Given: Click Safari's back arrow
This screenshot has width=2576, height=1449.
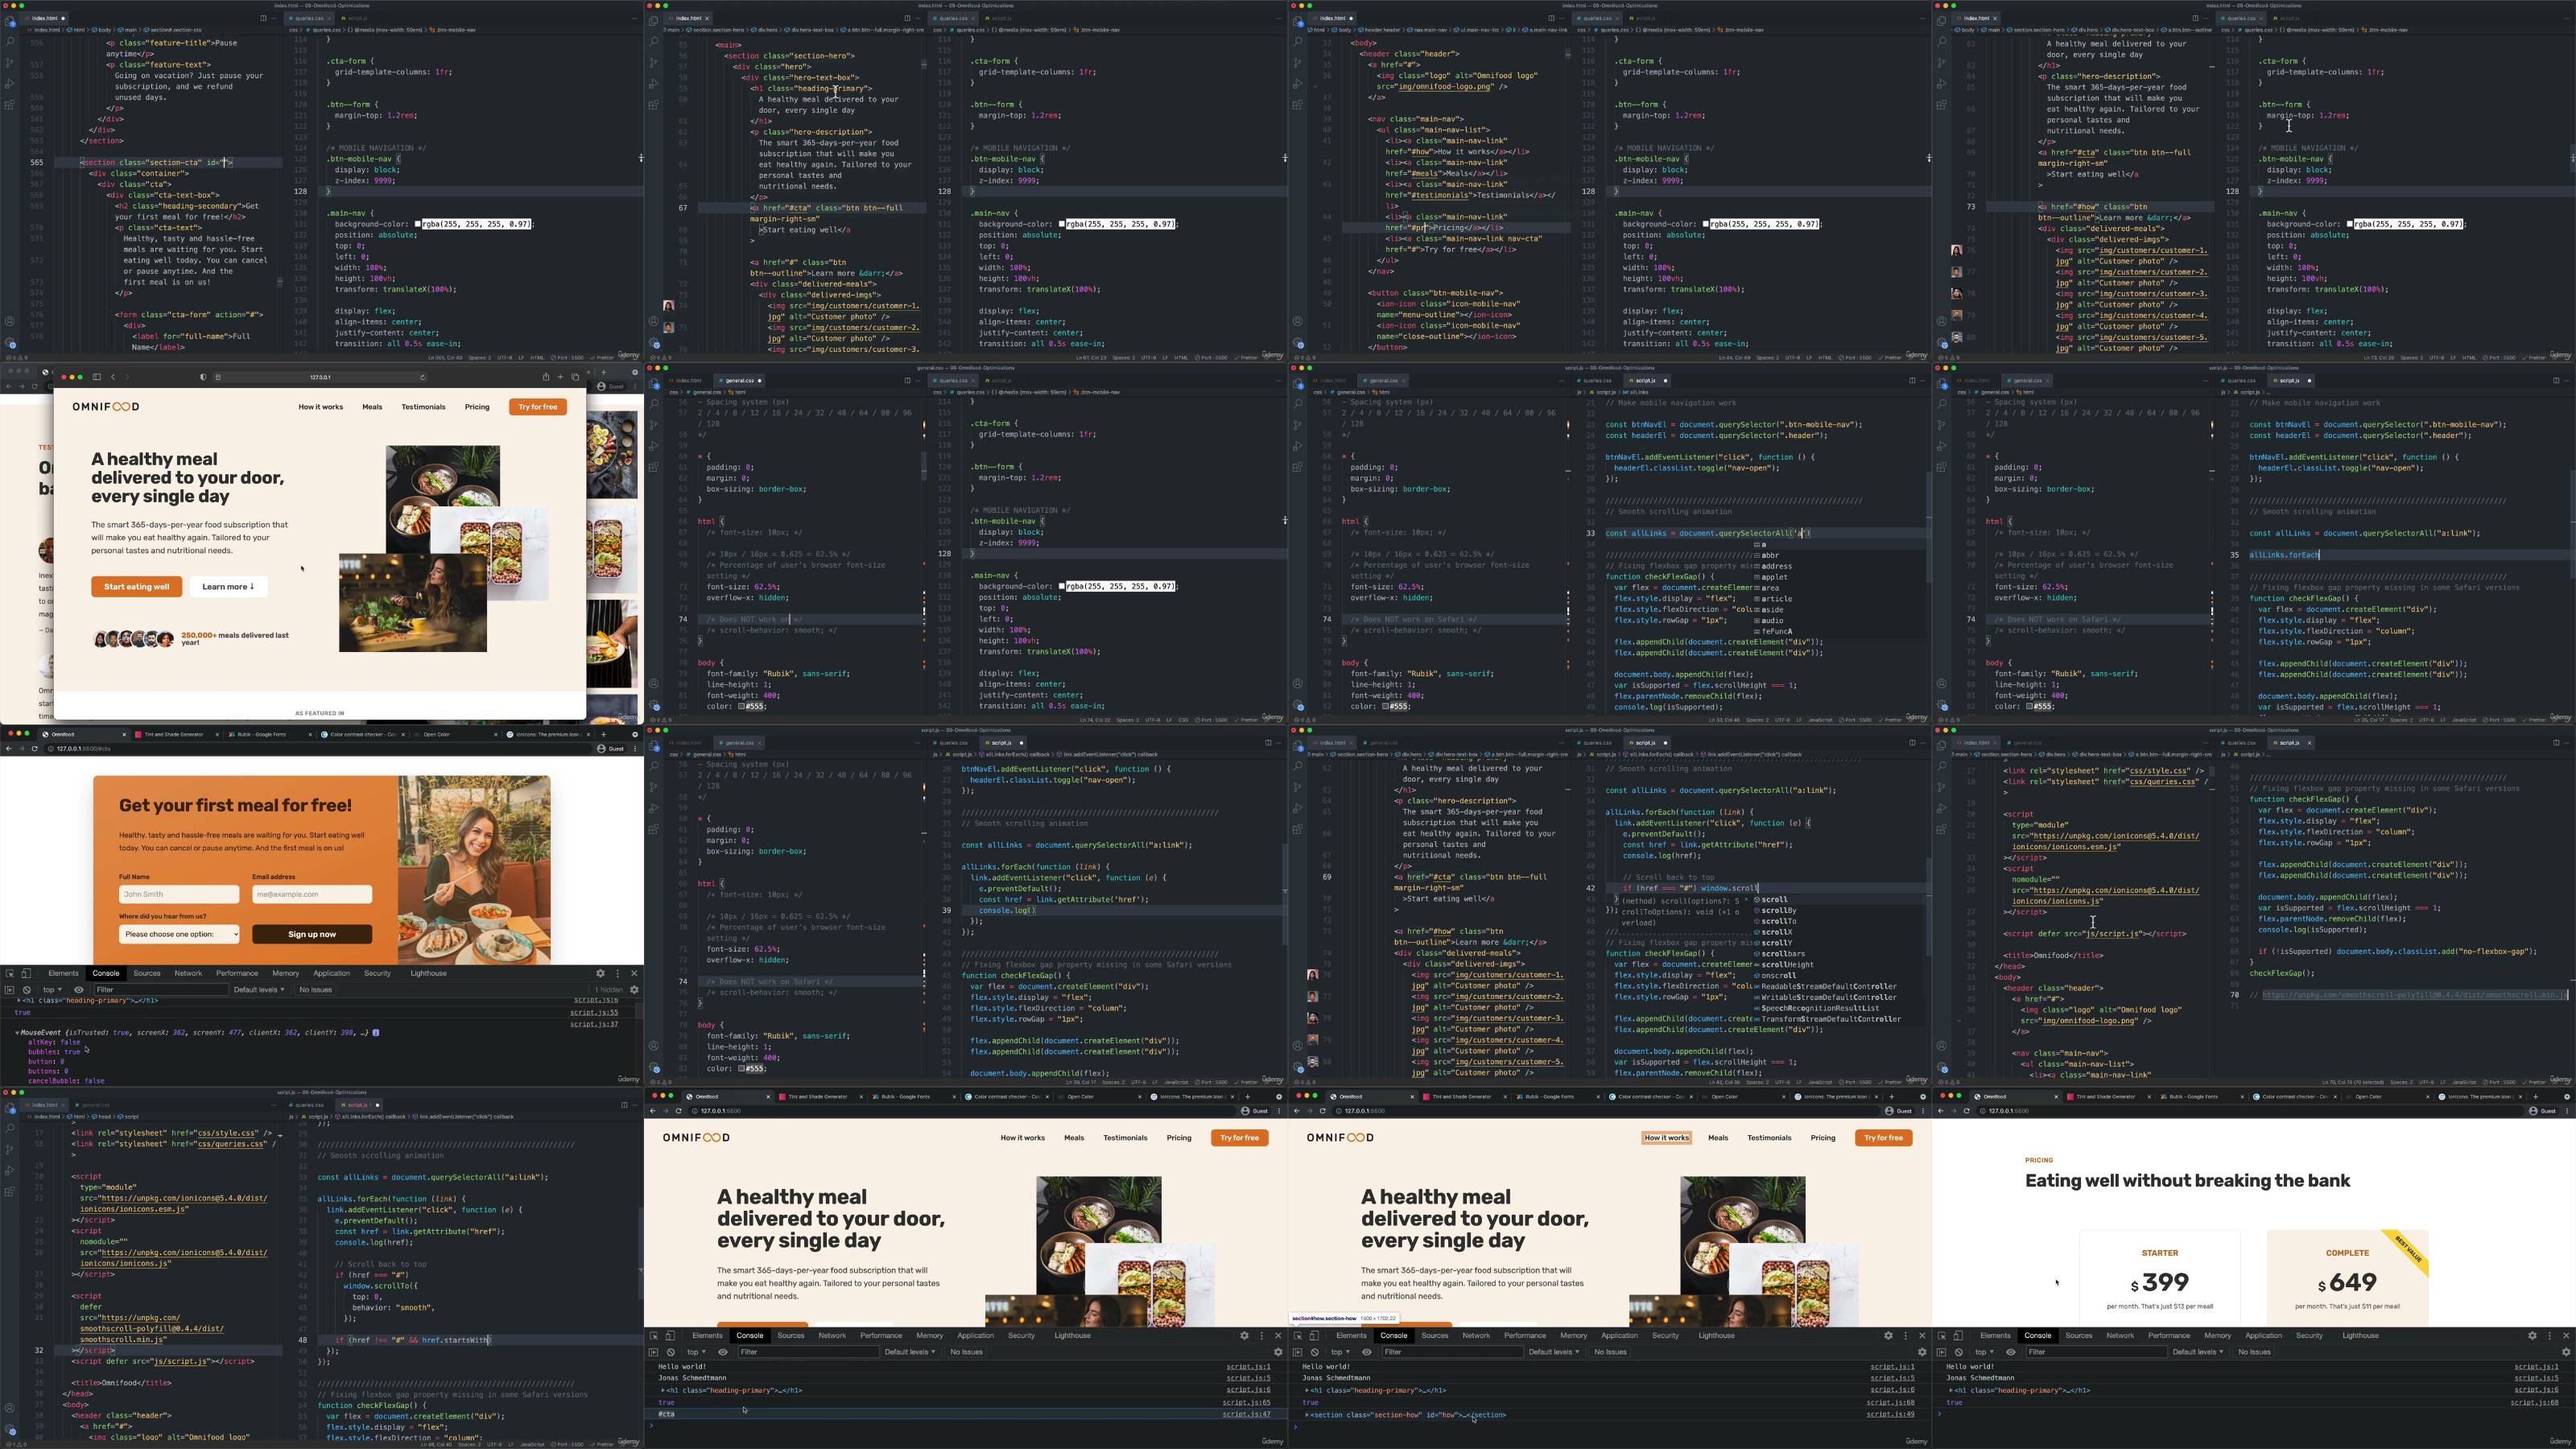Looking at the screenshot, I should coord(113,377).
